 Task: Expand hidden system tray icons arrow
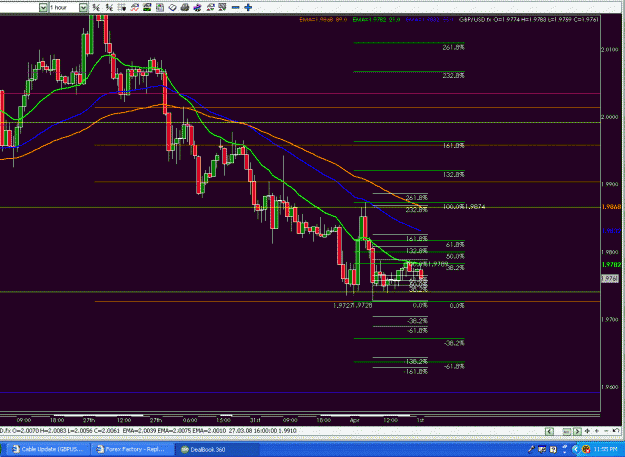[576, 449]
